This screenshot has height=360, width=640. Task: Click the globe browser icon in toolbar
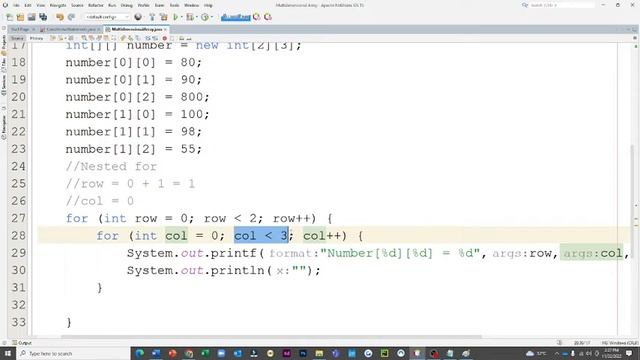138,17
